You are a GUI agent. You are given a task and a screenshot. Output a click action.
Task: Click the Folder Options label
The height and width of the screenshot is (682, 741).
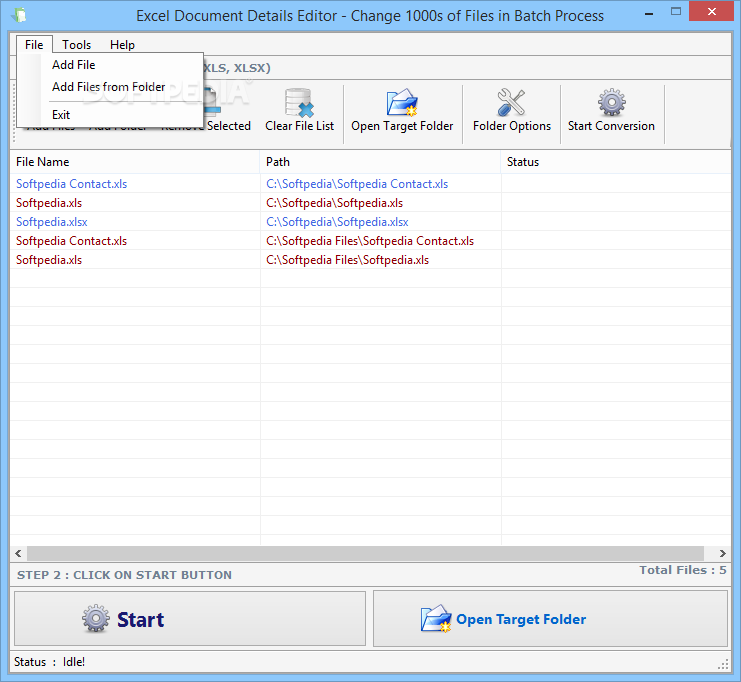pos(512,126)
